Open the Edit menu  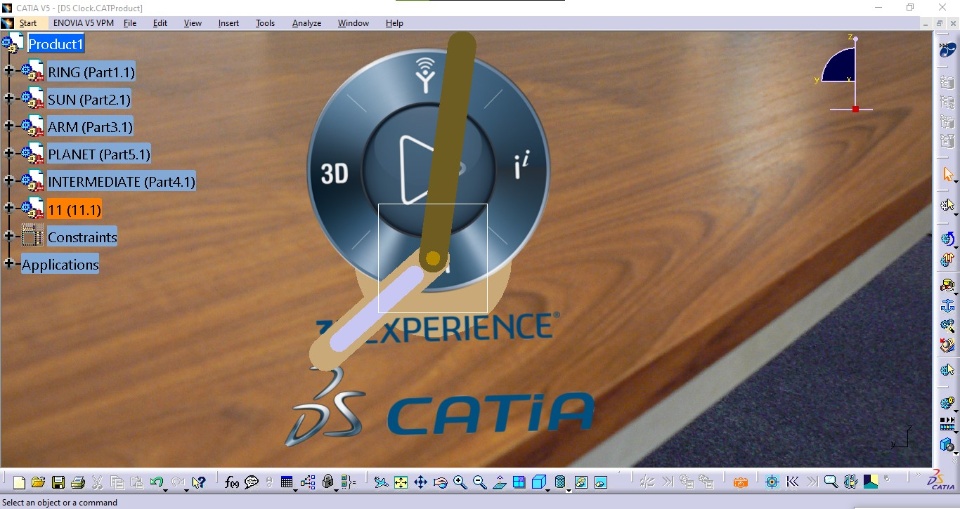160,23
